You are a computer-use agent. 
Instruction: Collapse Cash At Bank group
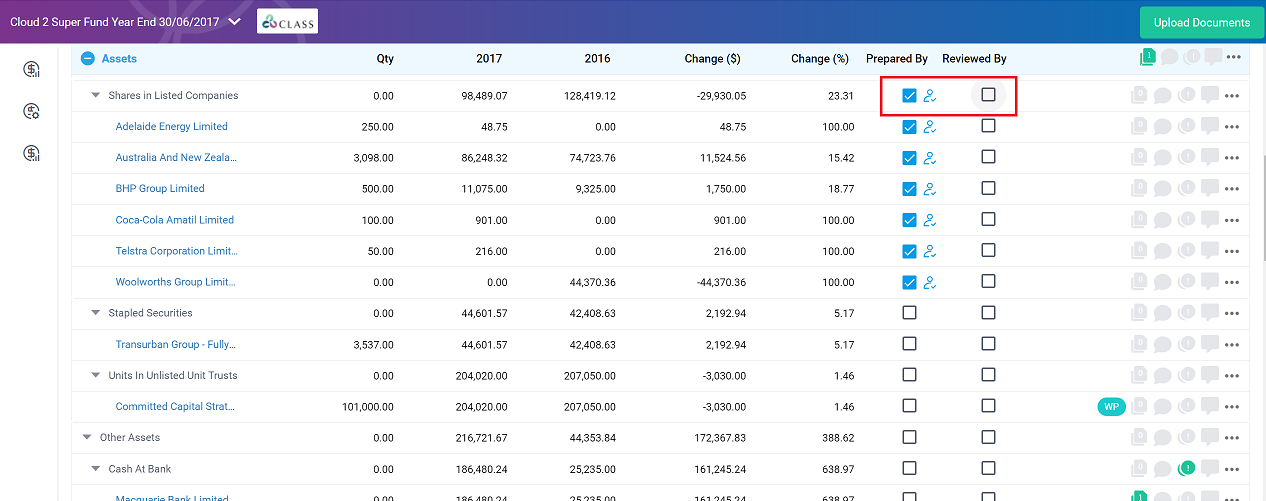[x=96, y=469]
